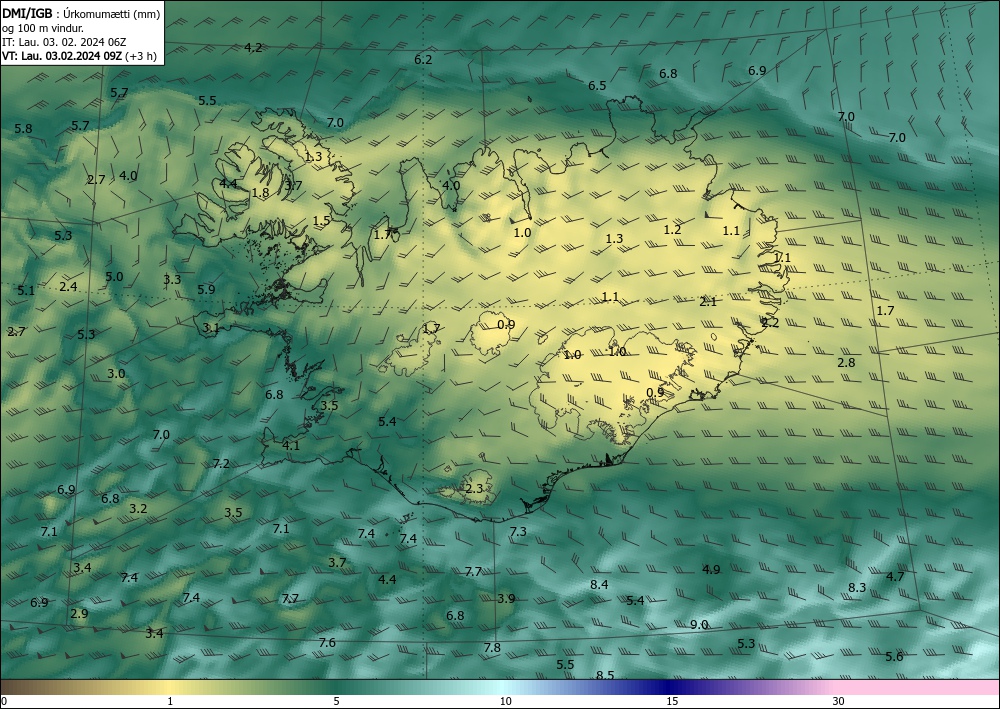The height and width of the screenshot is (709, 1000).
Task: Click the map value 7.3
Action: (x=518, y=530)
